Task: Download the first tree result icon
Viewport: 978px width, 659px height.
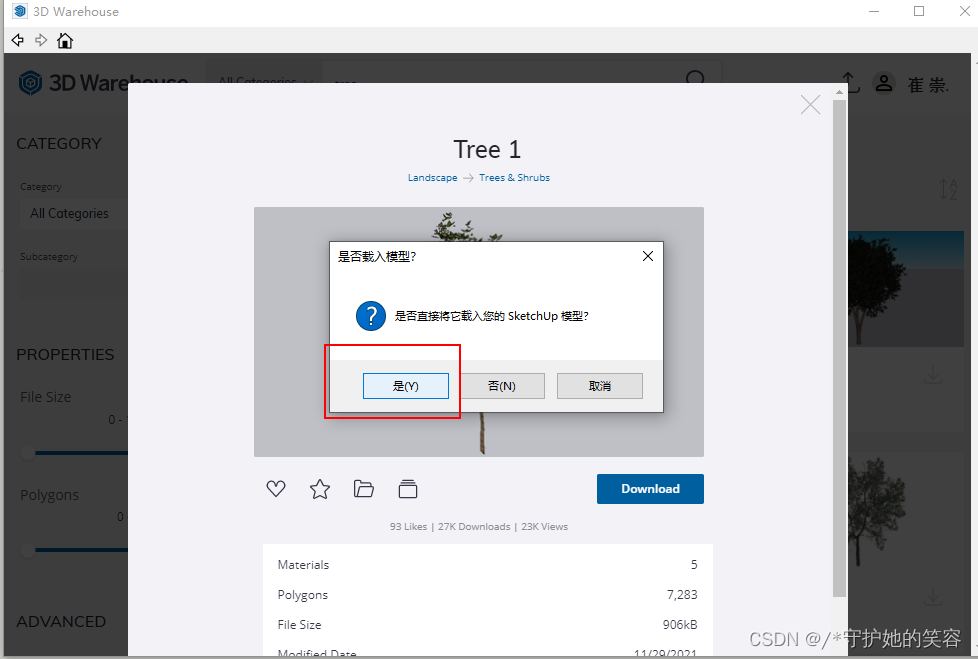Action: pyautogui.click(x=933, y=375)
